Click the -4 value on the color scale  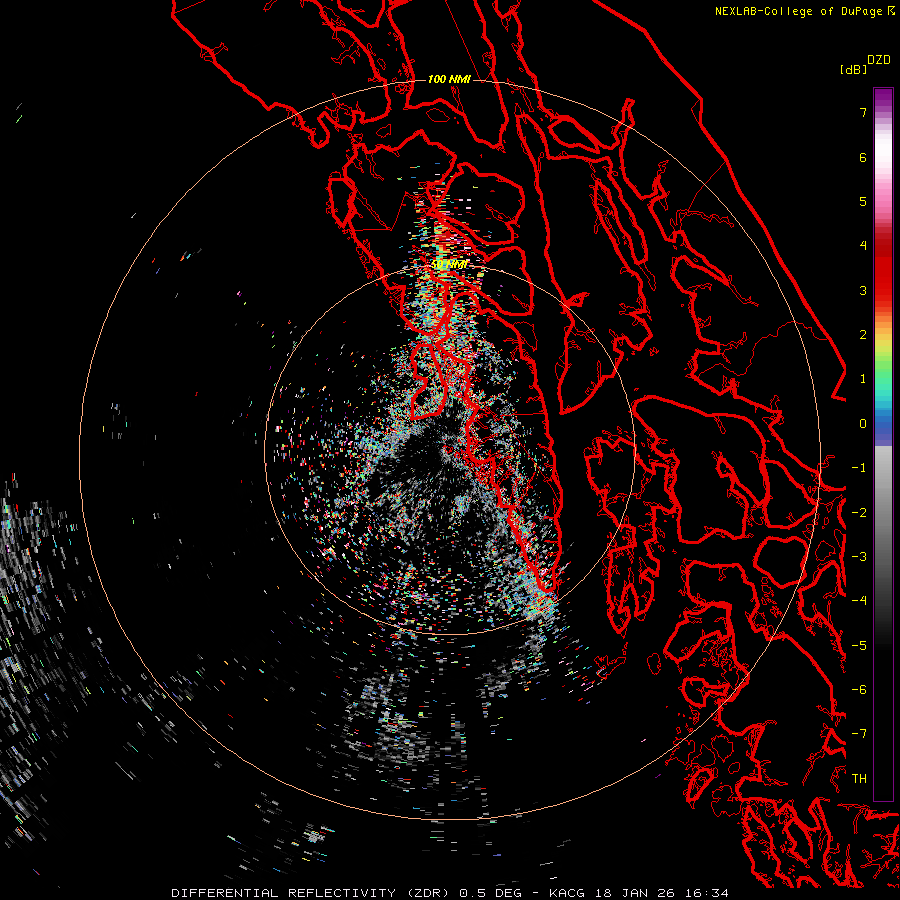[x=859, y=601]
